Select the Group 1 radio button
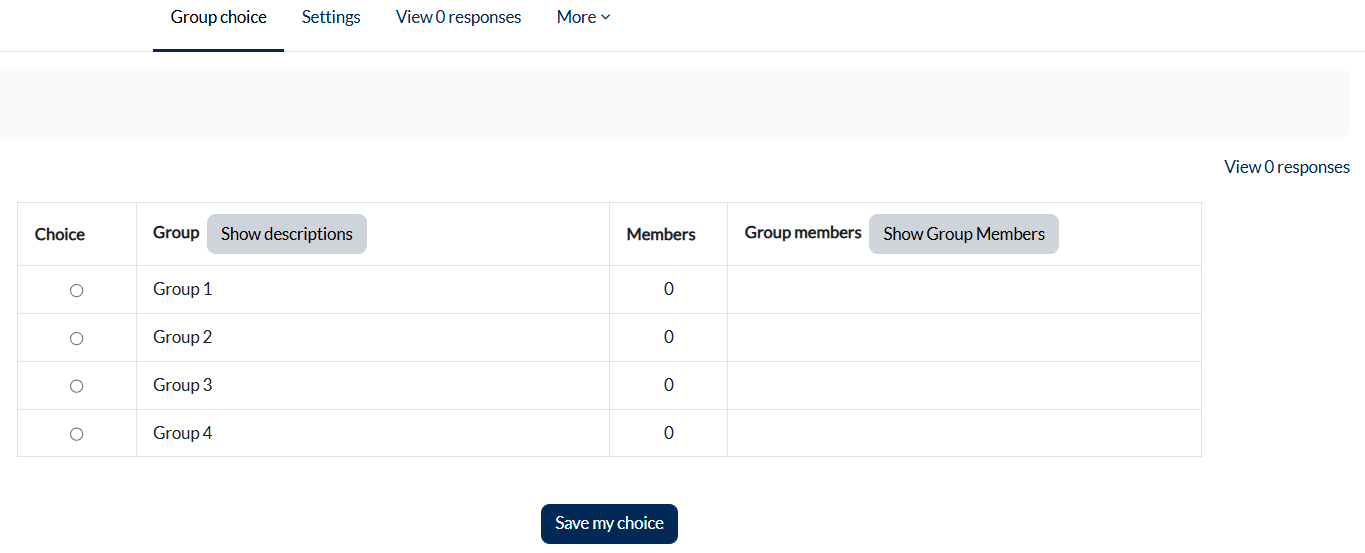This screenshot has width=1365, height=553. pyautogui.click(x=76, y=290)
